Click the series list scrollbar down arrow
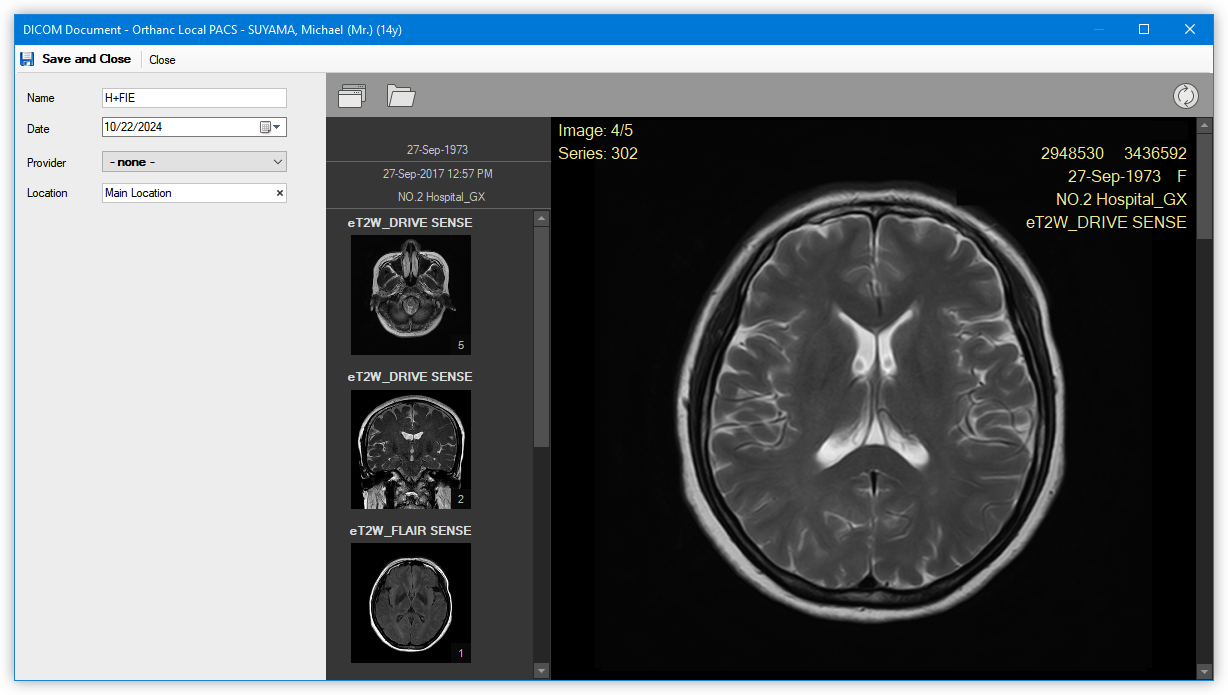Image resolution: width=1228 pixels, height=695 pixels. [541, 670]
